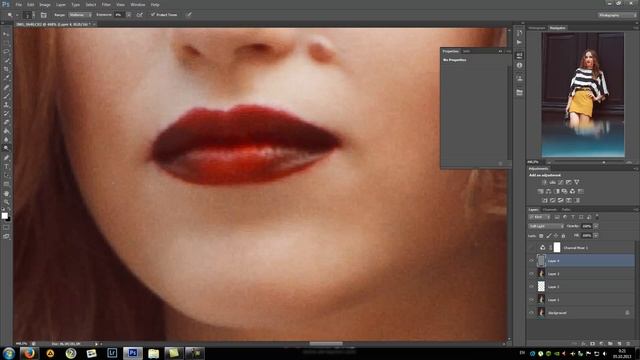Open the Range dropdown (Midtones)
The width and height of the screenshot is (640, 360).
[80, 15]
